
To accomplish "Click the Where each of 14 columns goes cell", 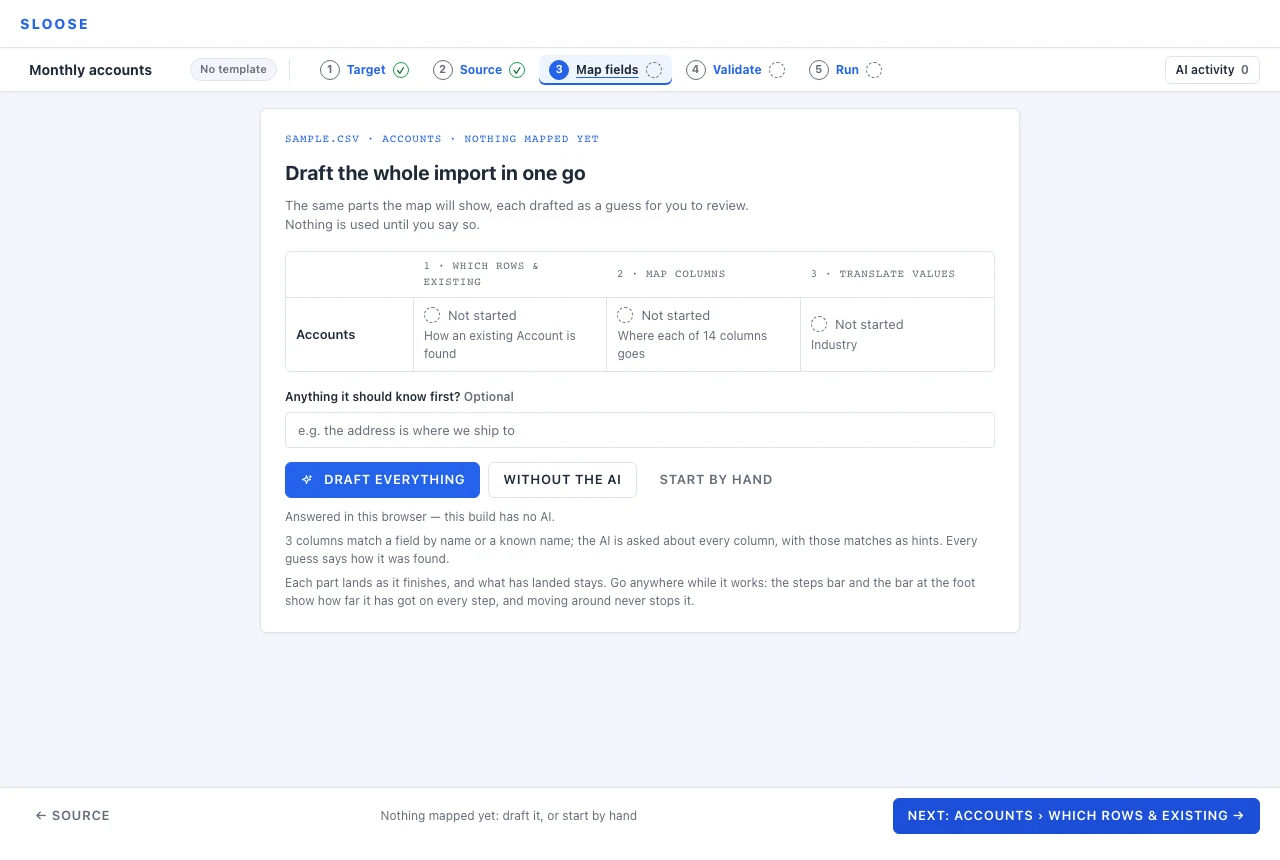I will click(703, 334).
